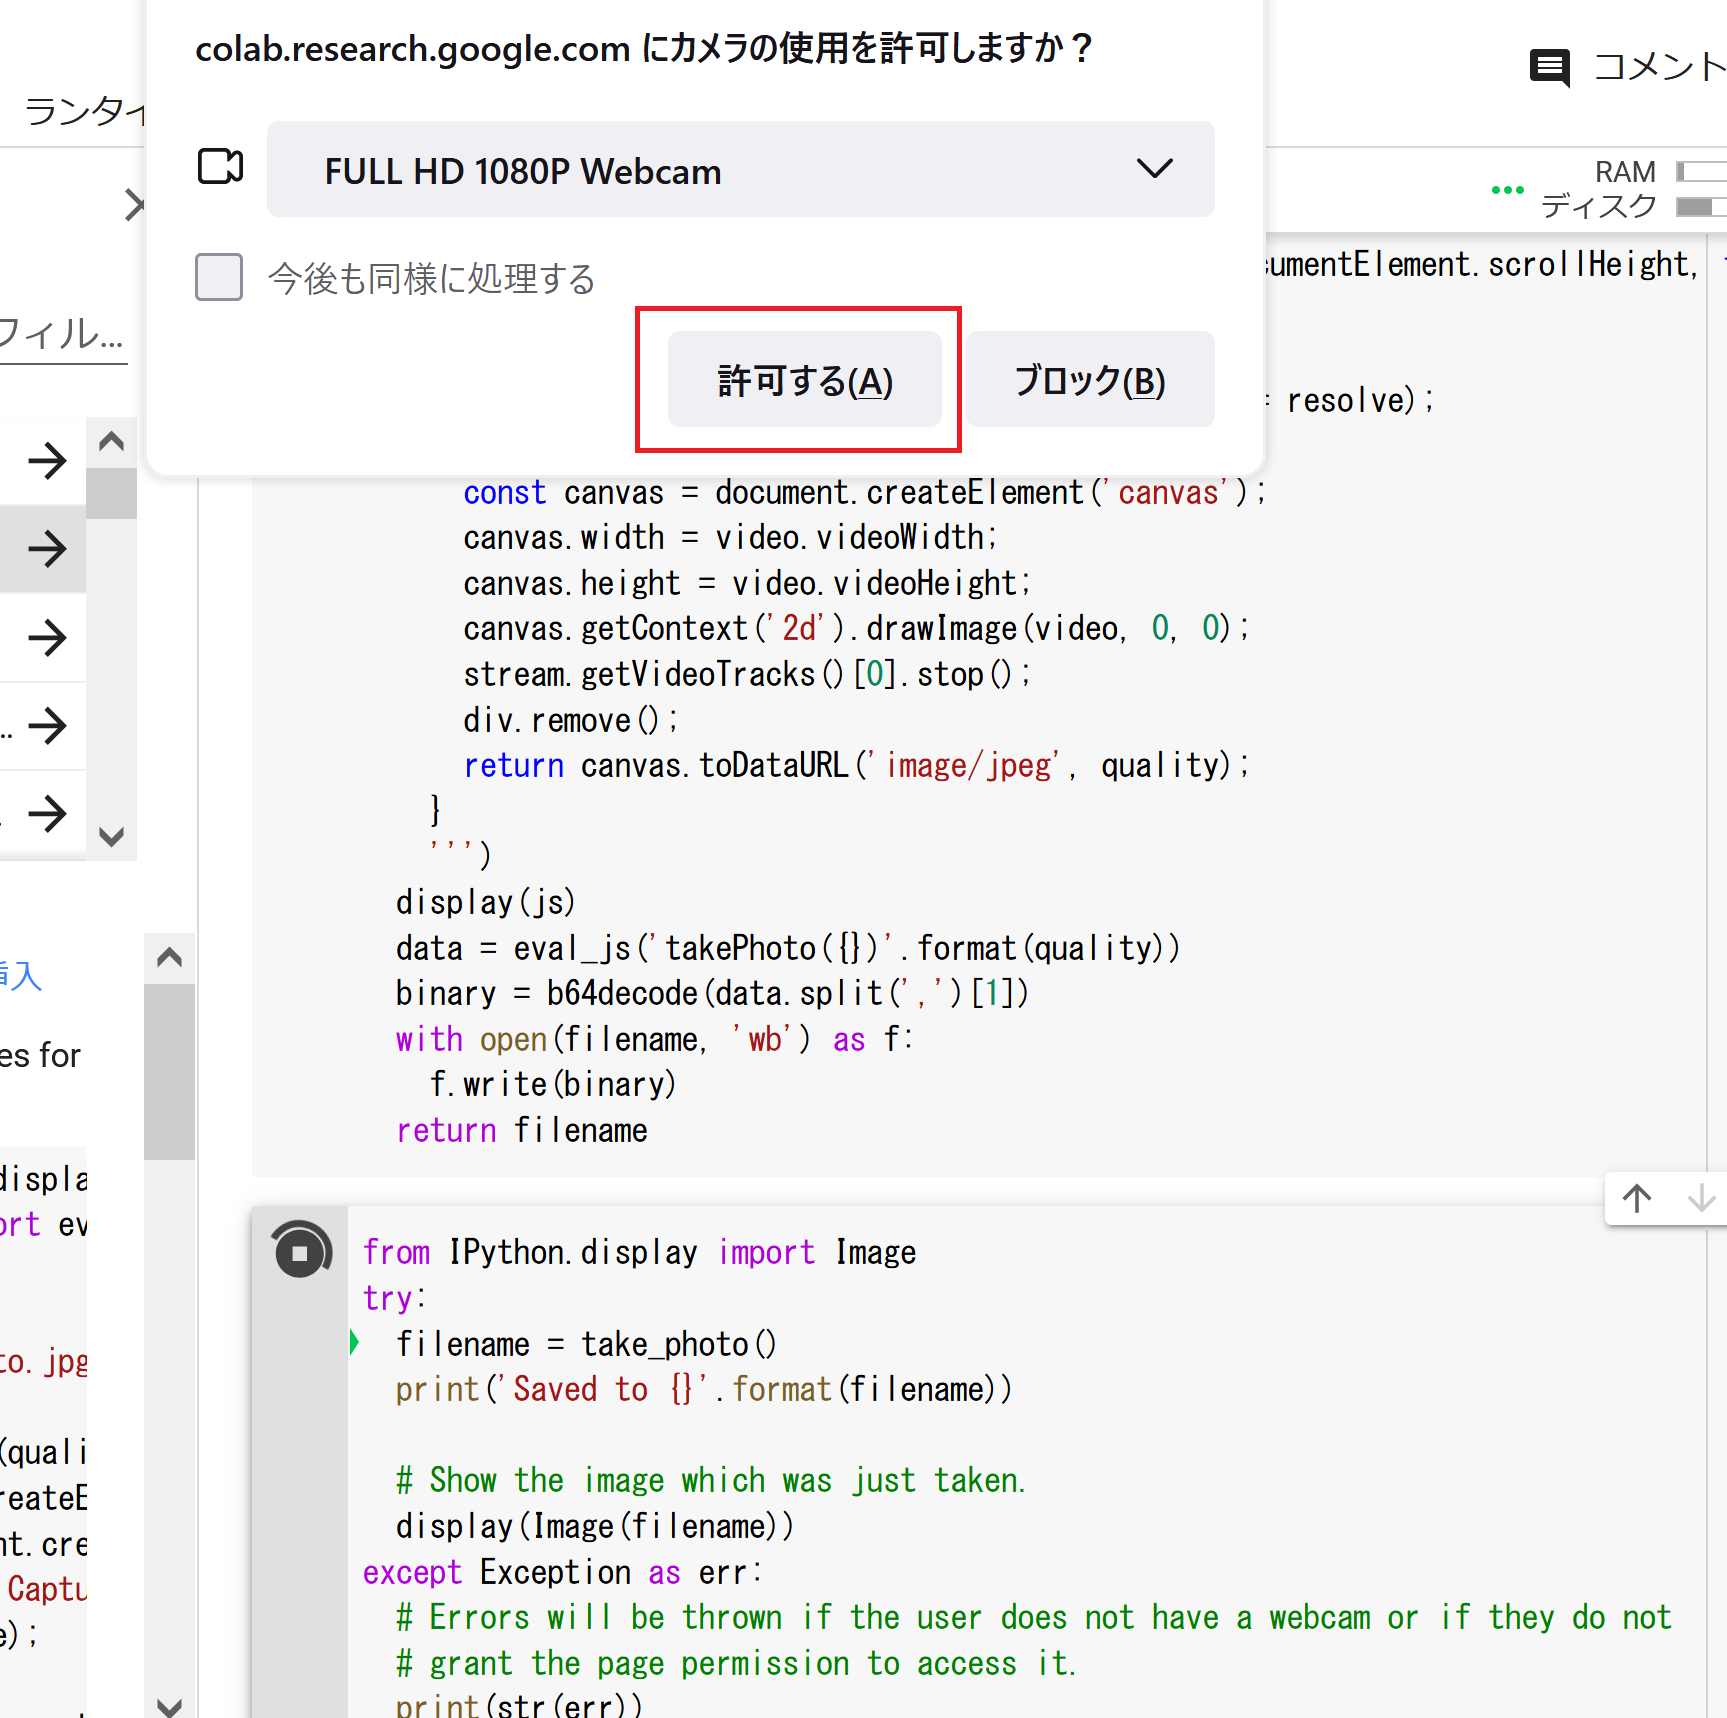Click the fifth snippet arrow
1727x1718 pixels.
[46, 813]
